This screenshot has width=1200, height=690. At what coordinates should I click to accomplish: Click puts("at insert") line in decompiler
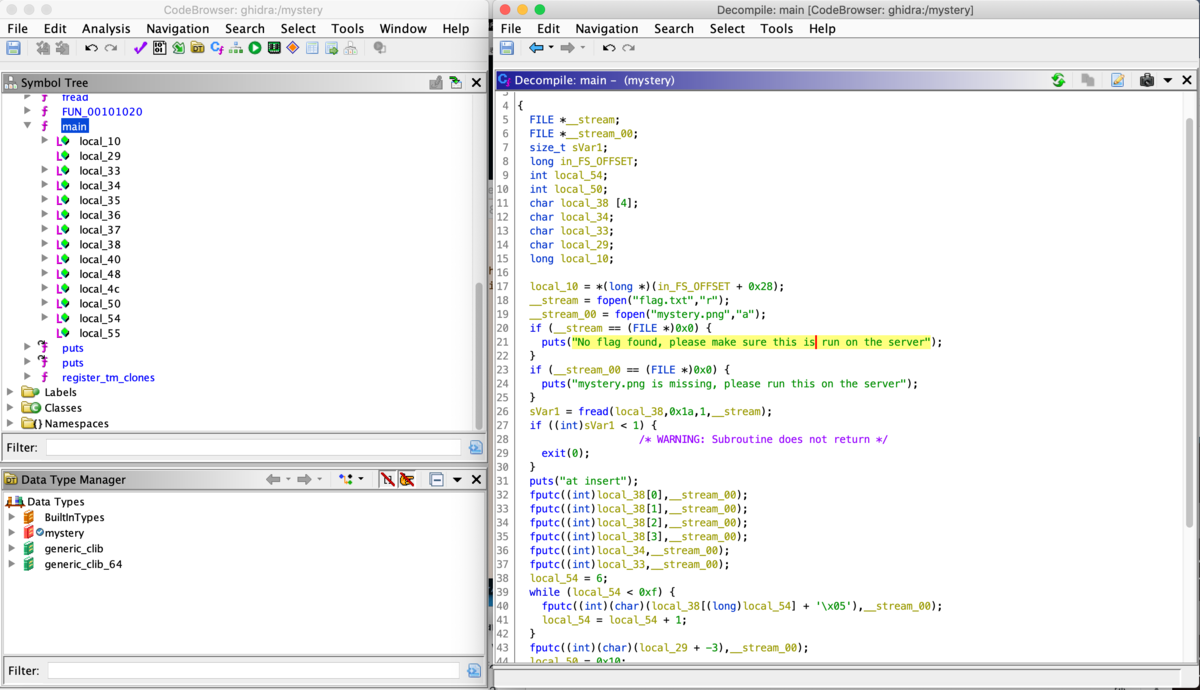tap(584, 481)
